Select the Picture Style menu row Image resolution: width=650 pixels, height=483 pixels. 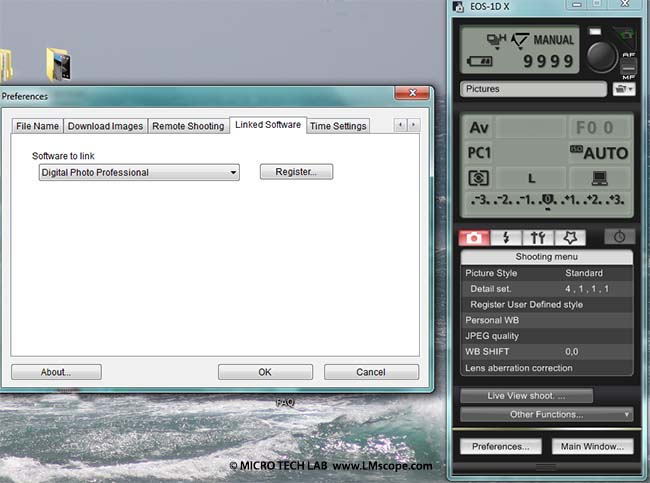tap(546, 273)
